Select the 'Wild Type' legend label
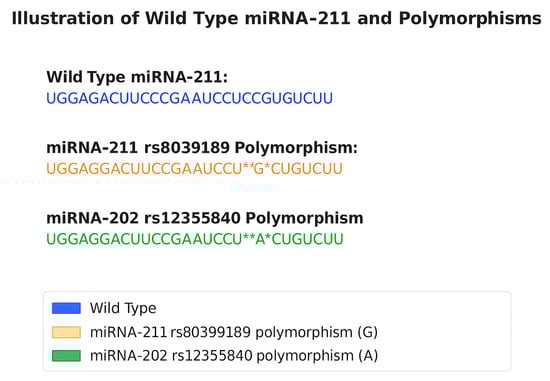Viewport: 550px width, 381px height. (123, 308)
